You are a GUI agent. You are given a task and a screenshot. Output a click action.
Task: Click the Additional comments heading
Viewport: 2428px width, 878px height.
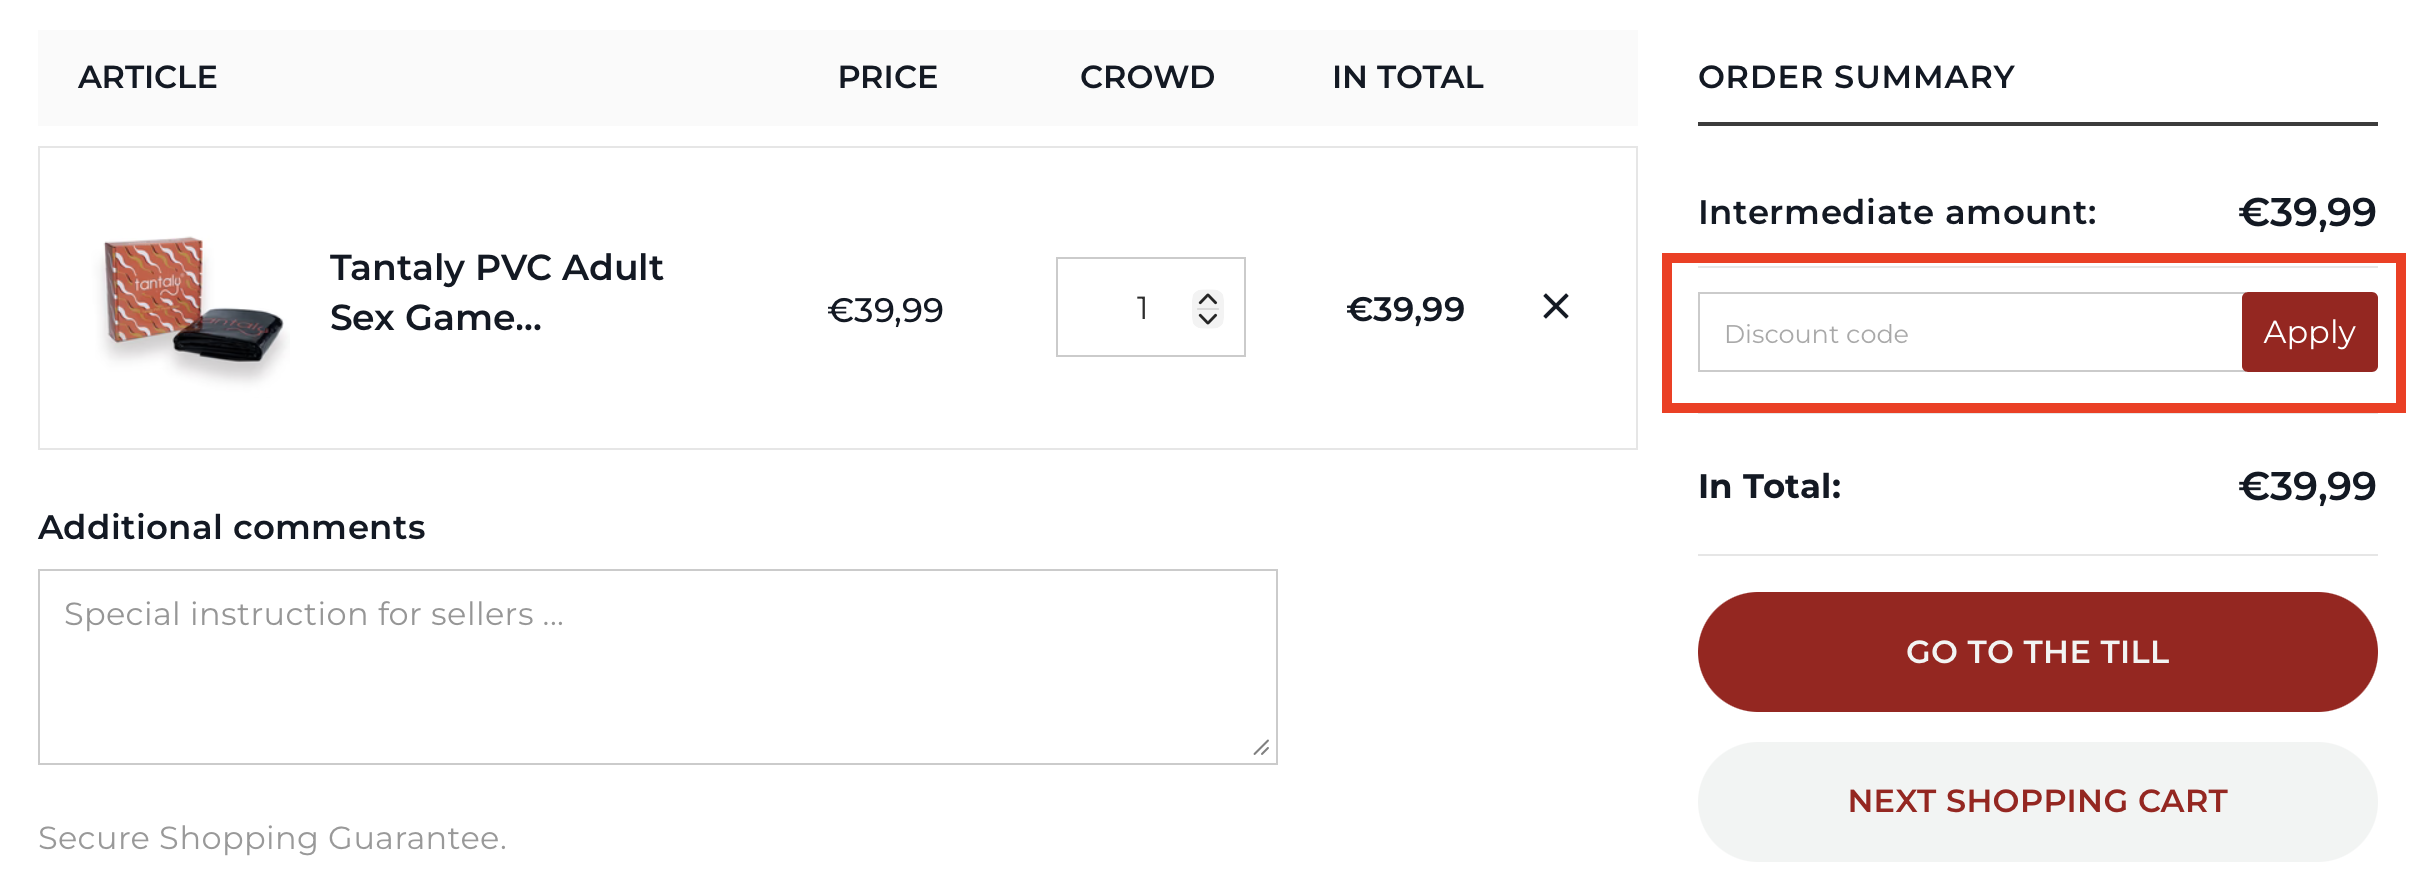pyautogui.click(x=232, y=527)
